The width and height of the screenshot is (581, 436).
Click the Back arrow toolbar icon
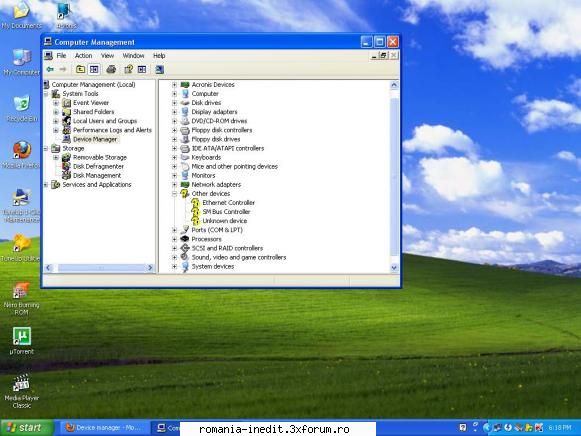(x=50, y=69)
